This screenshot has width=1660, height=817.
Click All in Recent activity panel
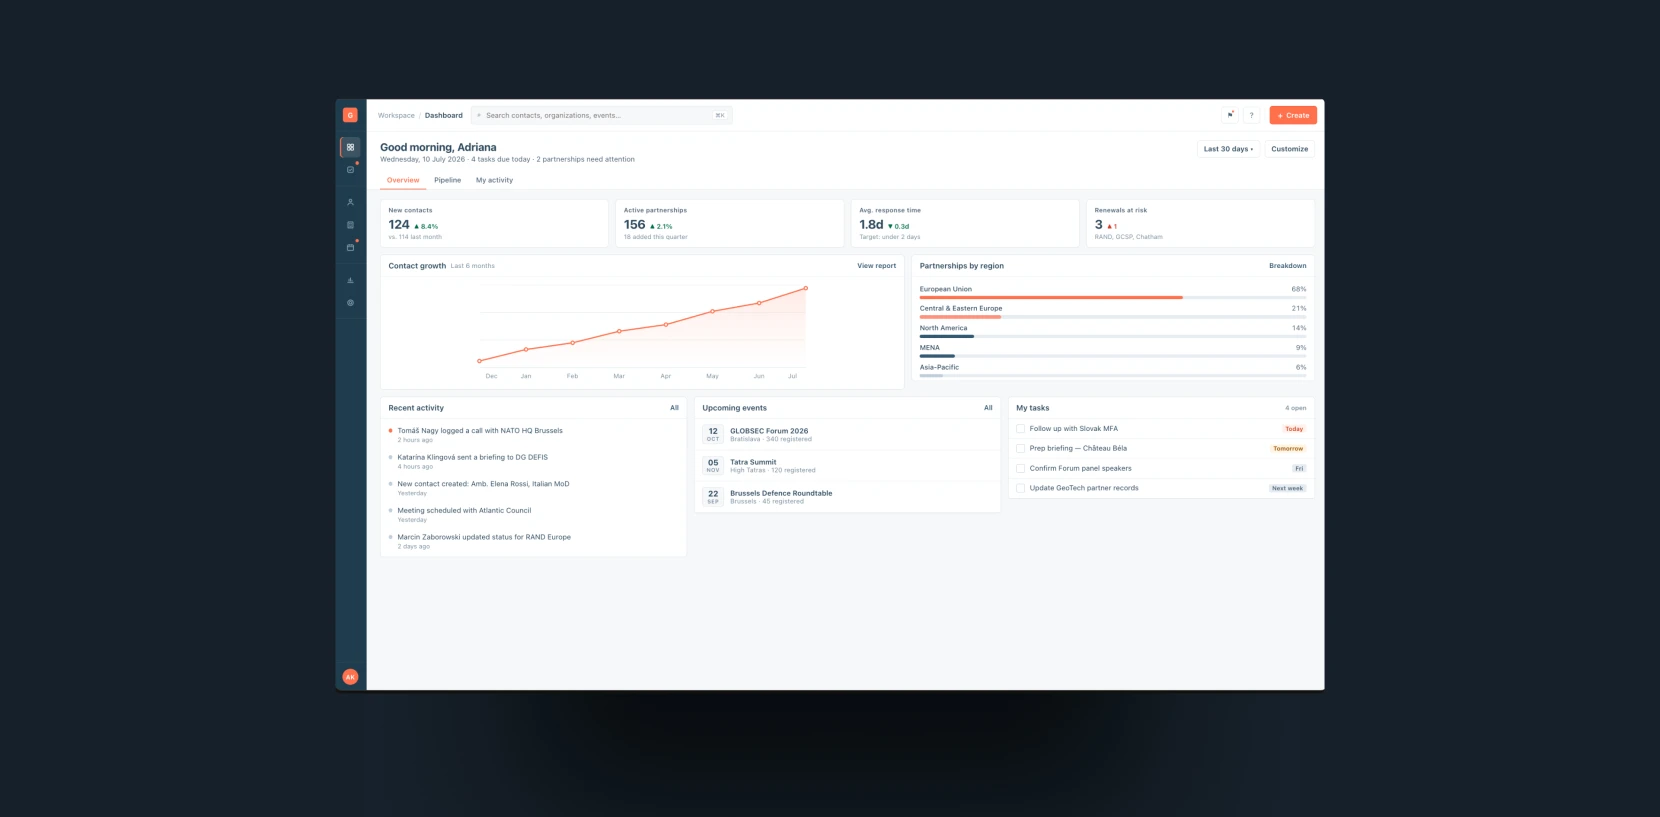pos(674,408)
